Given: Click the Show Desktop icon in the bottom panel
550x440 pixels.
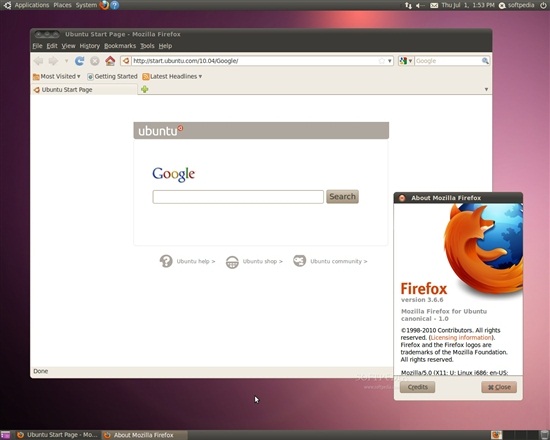Looking at the screenshot, I should (5, 435).
